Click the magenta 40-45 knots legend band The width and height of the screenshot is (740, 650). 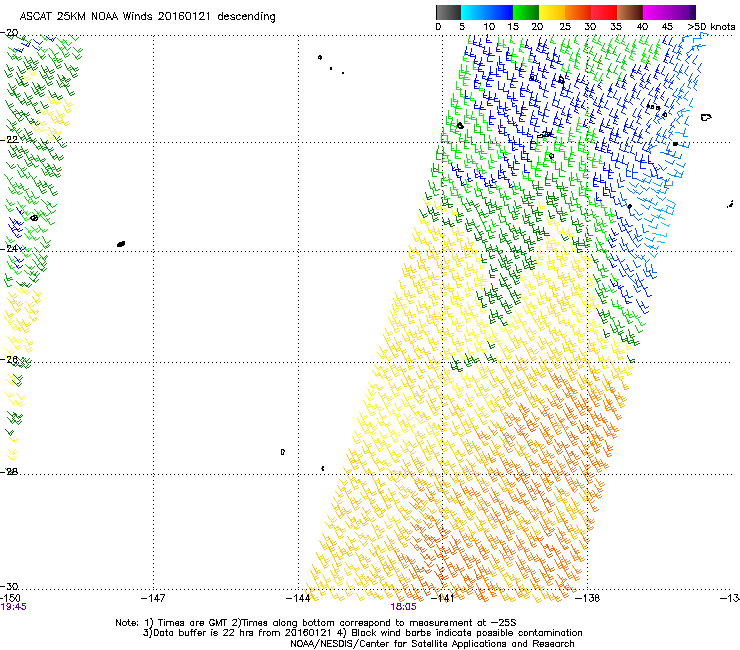[x=656, y=12]
